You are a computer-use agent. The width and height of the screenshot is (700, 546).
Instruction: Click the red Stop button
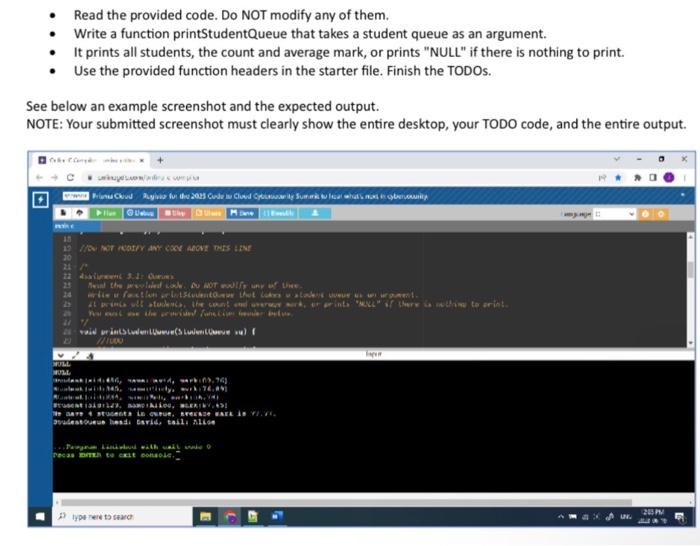[175, 213]
